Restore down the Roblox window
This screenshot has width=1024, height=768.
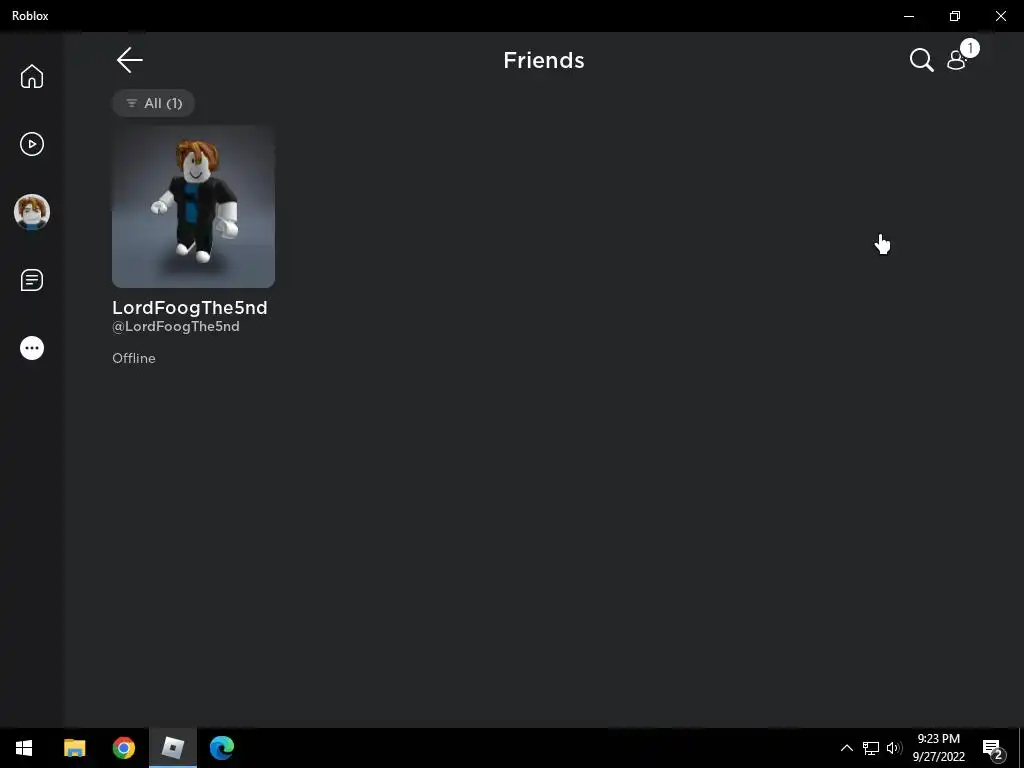tap(955, 16)
